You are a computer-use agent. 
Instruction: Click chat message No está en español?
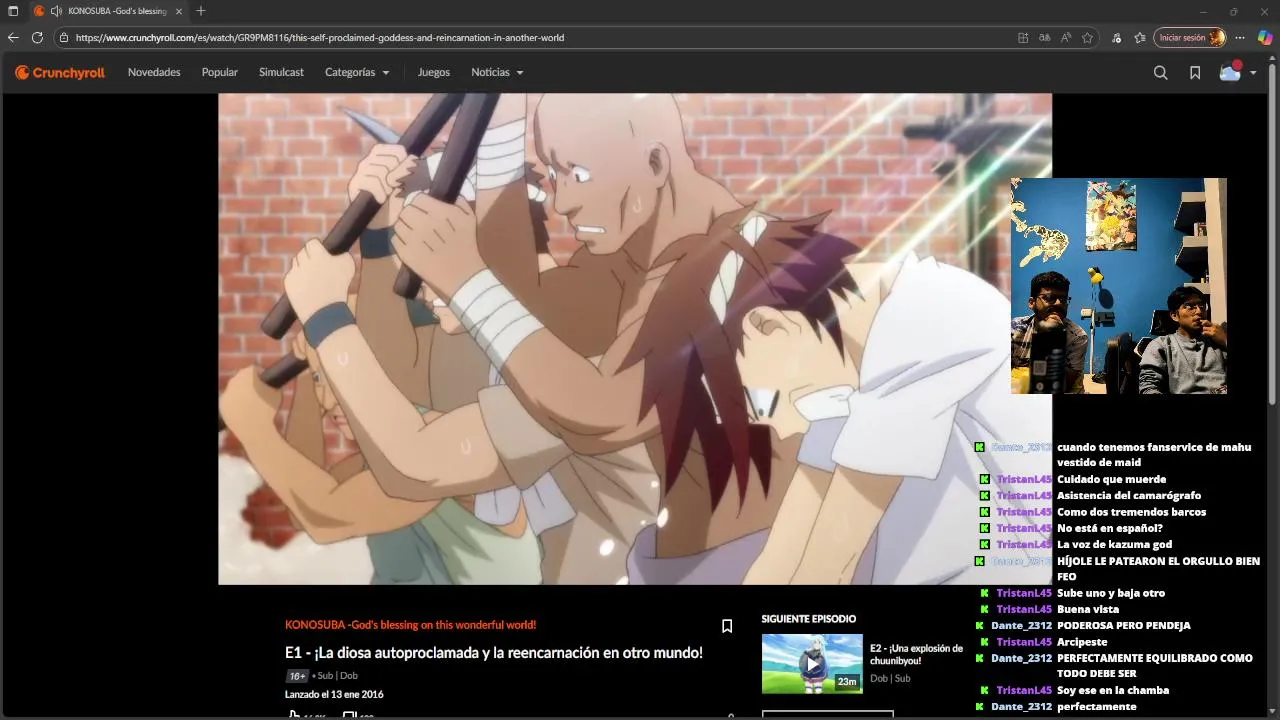pos(1110,528)
